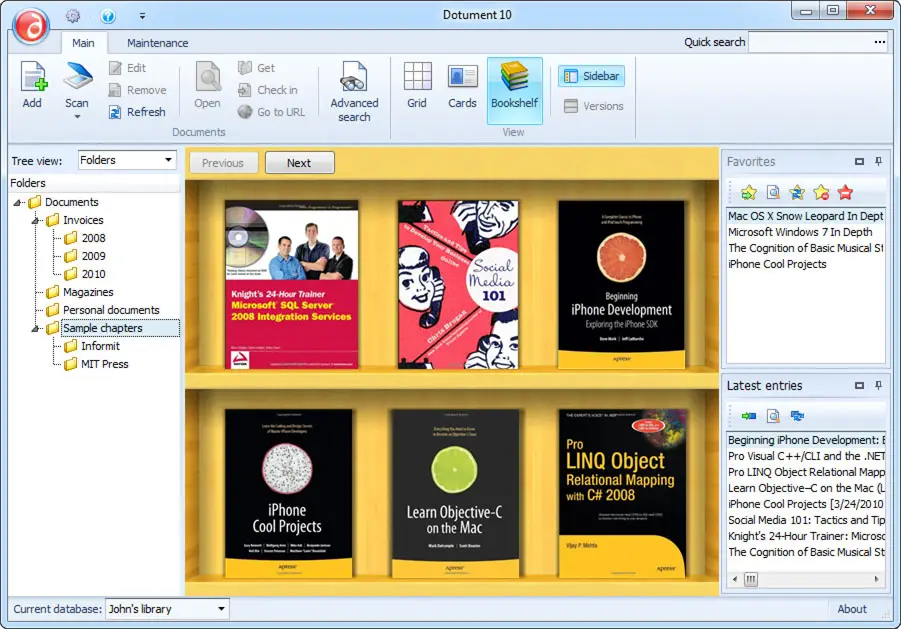Click the Add document icon
The width and height of the screenshot is (901, 629).
point(33,77)
